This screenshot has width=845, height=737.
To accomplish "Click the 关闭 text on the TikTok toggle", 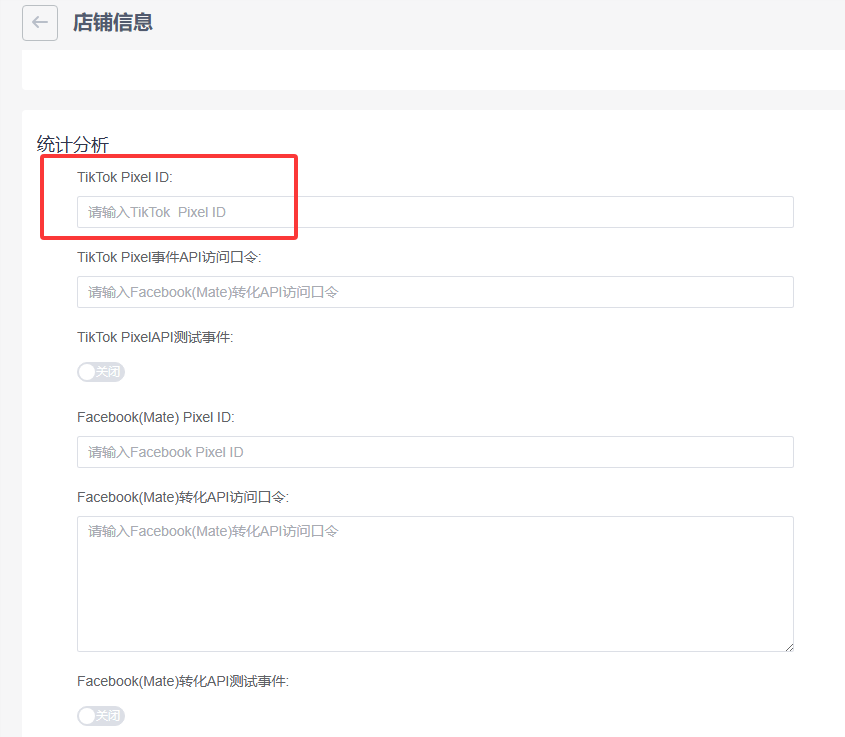I will tap(108, 372).
